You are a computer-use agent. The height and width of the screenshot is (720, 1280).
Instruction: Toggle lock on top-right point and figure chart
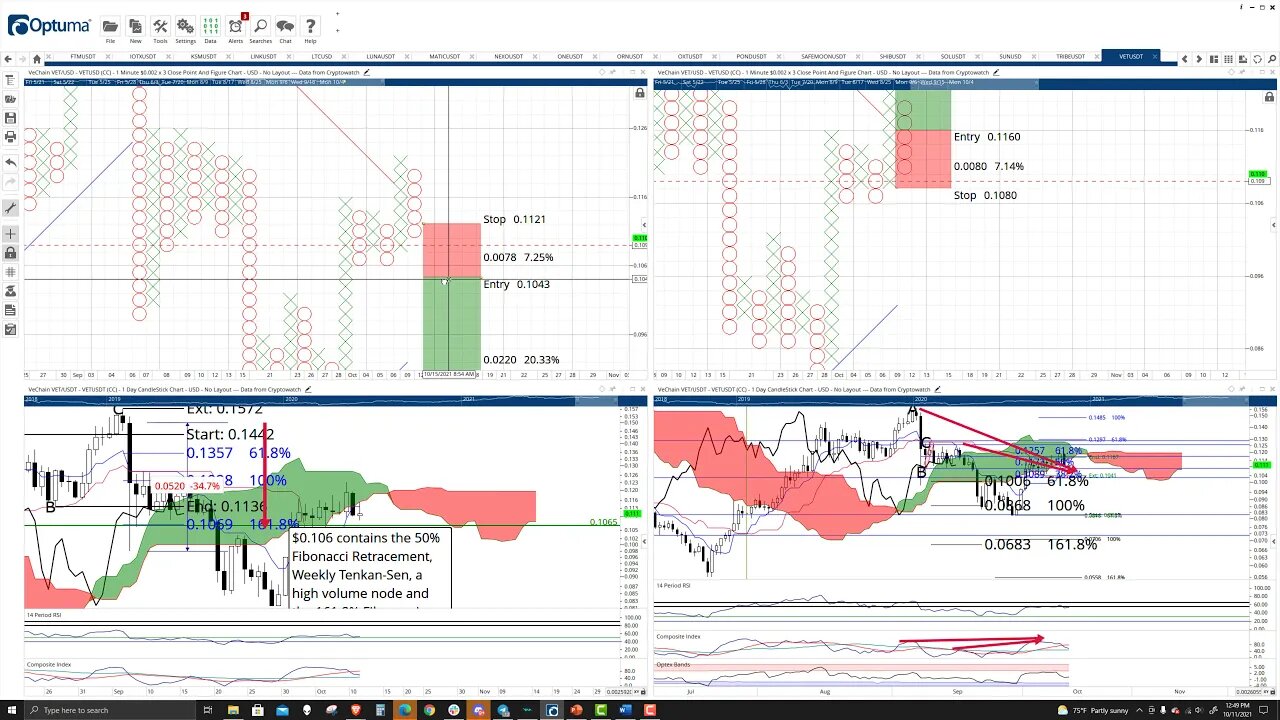(1270, 97)
